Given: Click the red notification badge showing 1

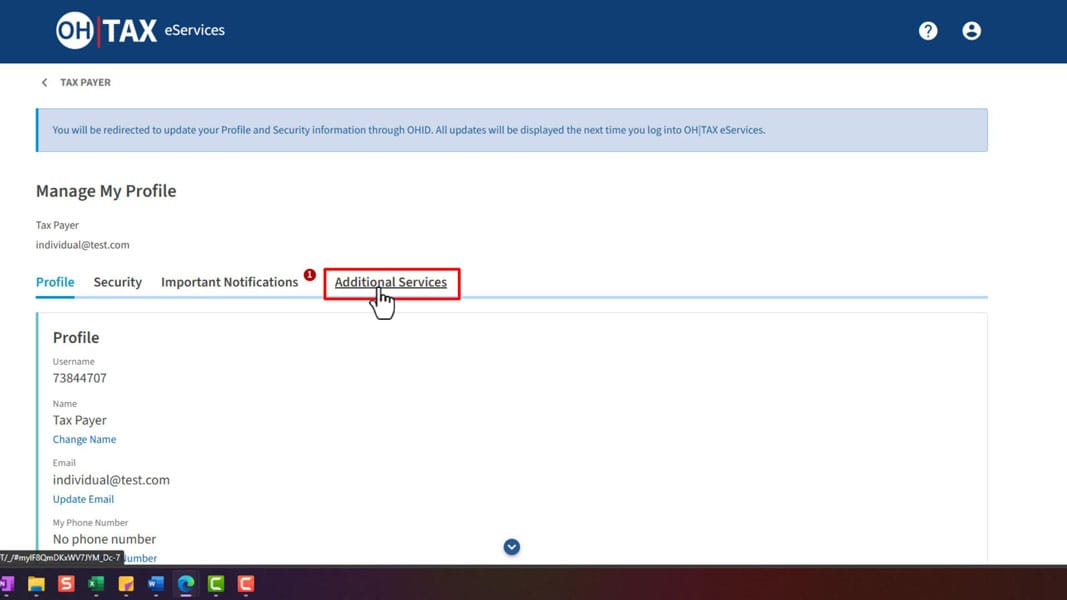Looking at the screenshot, I should coord(310,275).
